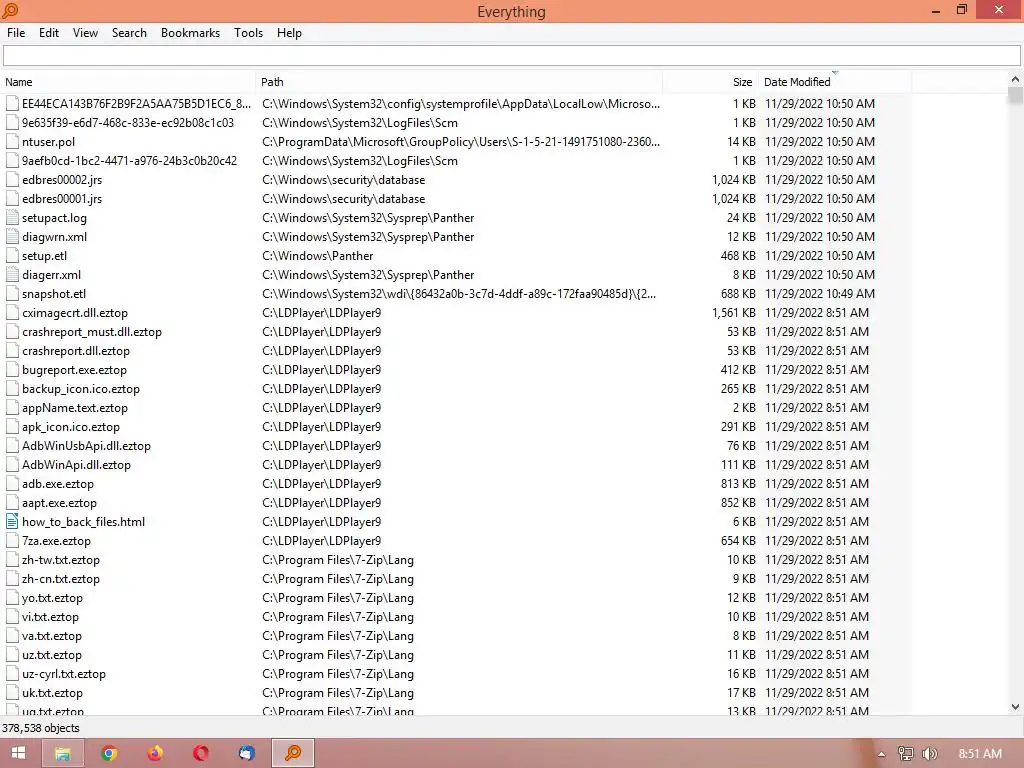Screen dimensions: 1024x768
Task: Click the 1,561 KB size cell
Action: pyautogui.click(x=733, y=312)
